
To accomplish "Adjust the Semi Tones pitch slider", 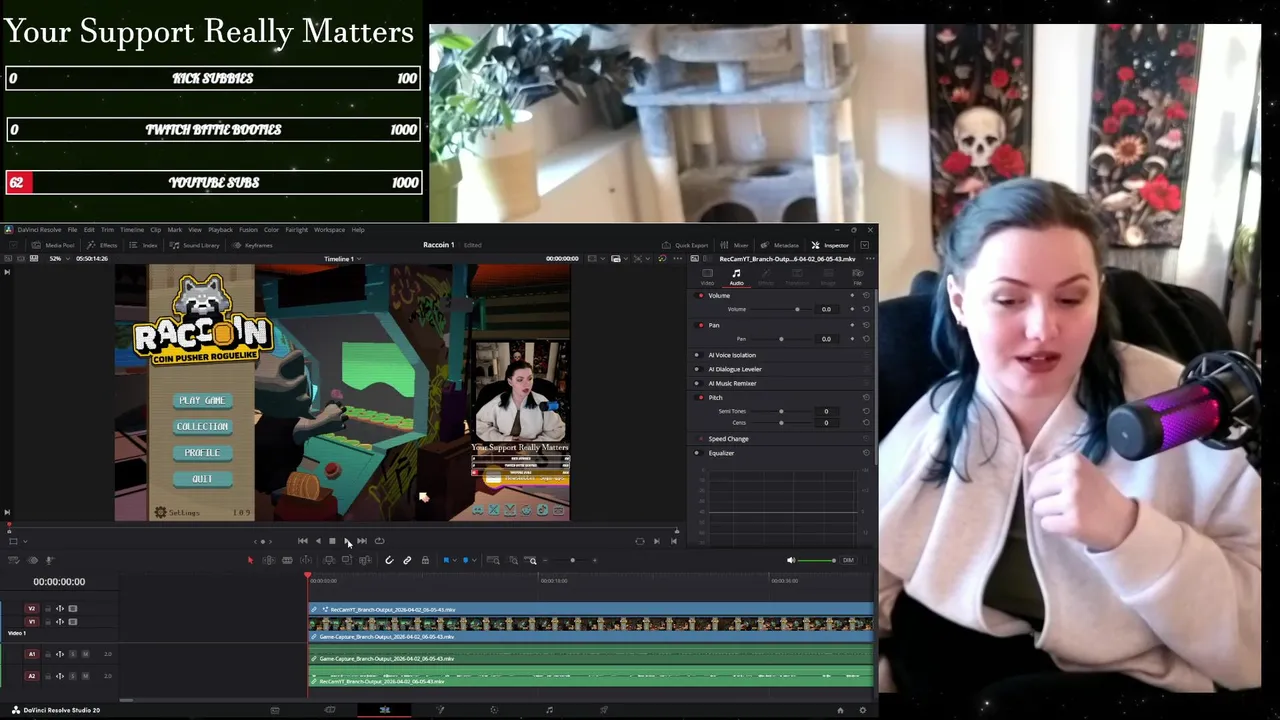I will click(x=781, y=411).
